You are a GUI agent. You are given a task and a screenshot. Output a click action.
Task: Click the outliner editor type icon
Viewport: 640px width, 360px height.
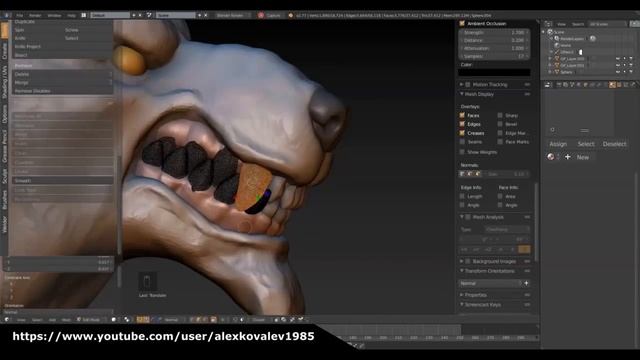tap(548, 24)
